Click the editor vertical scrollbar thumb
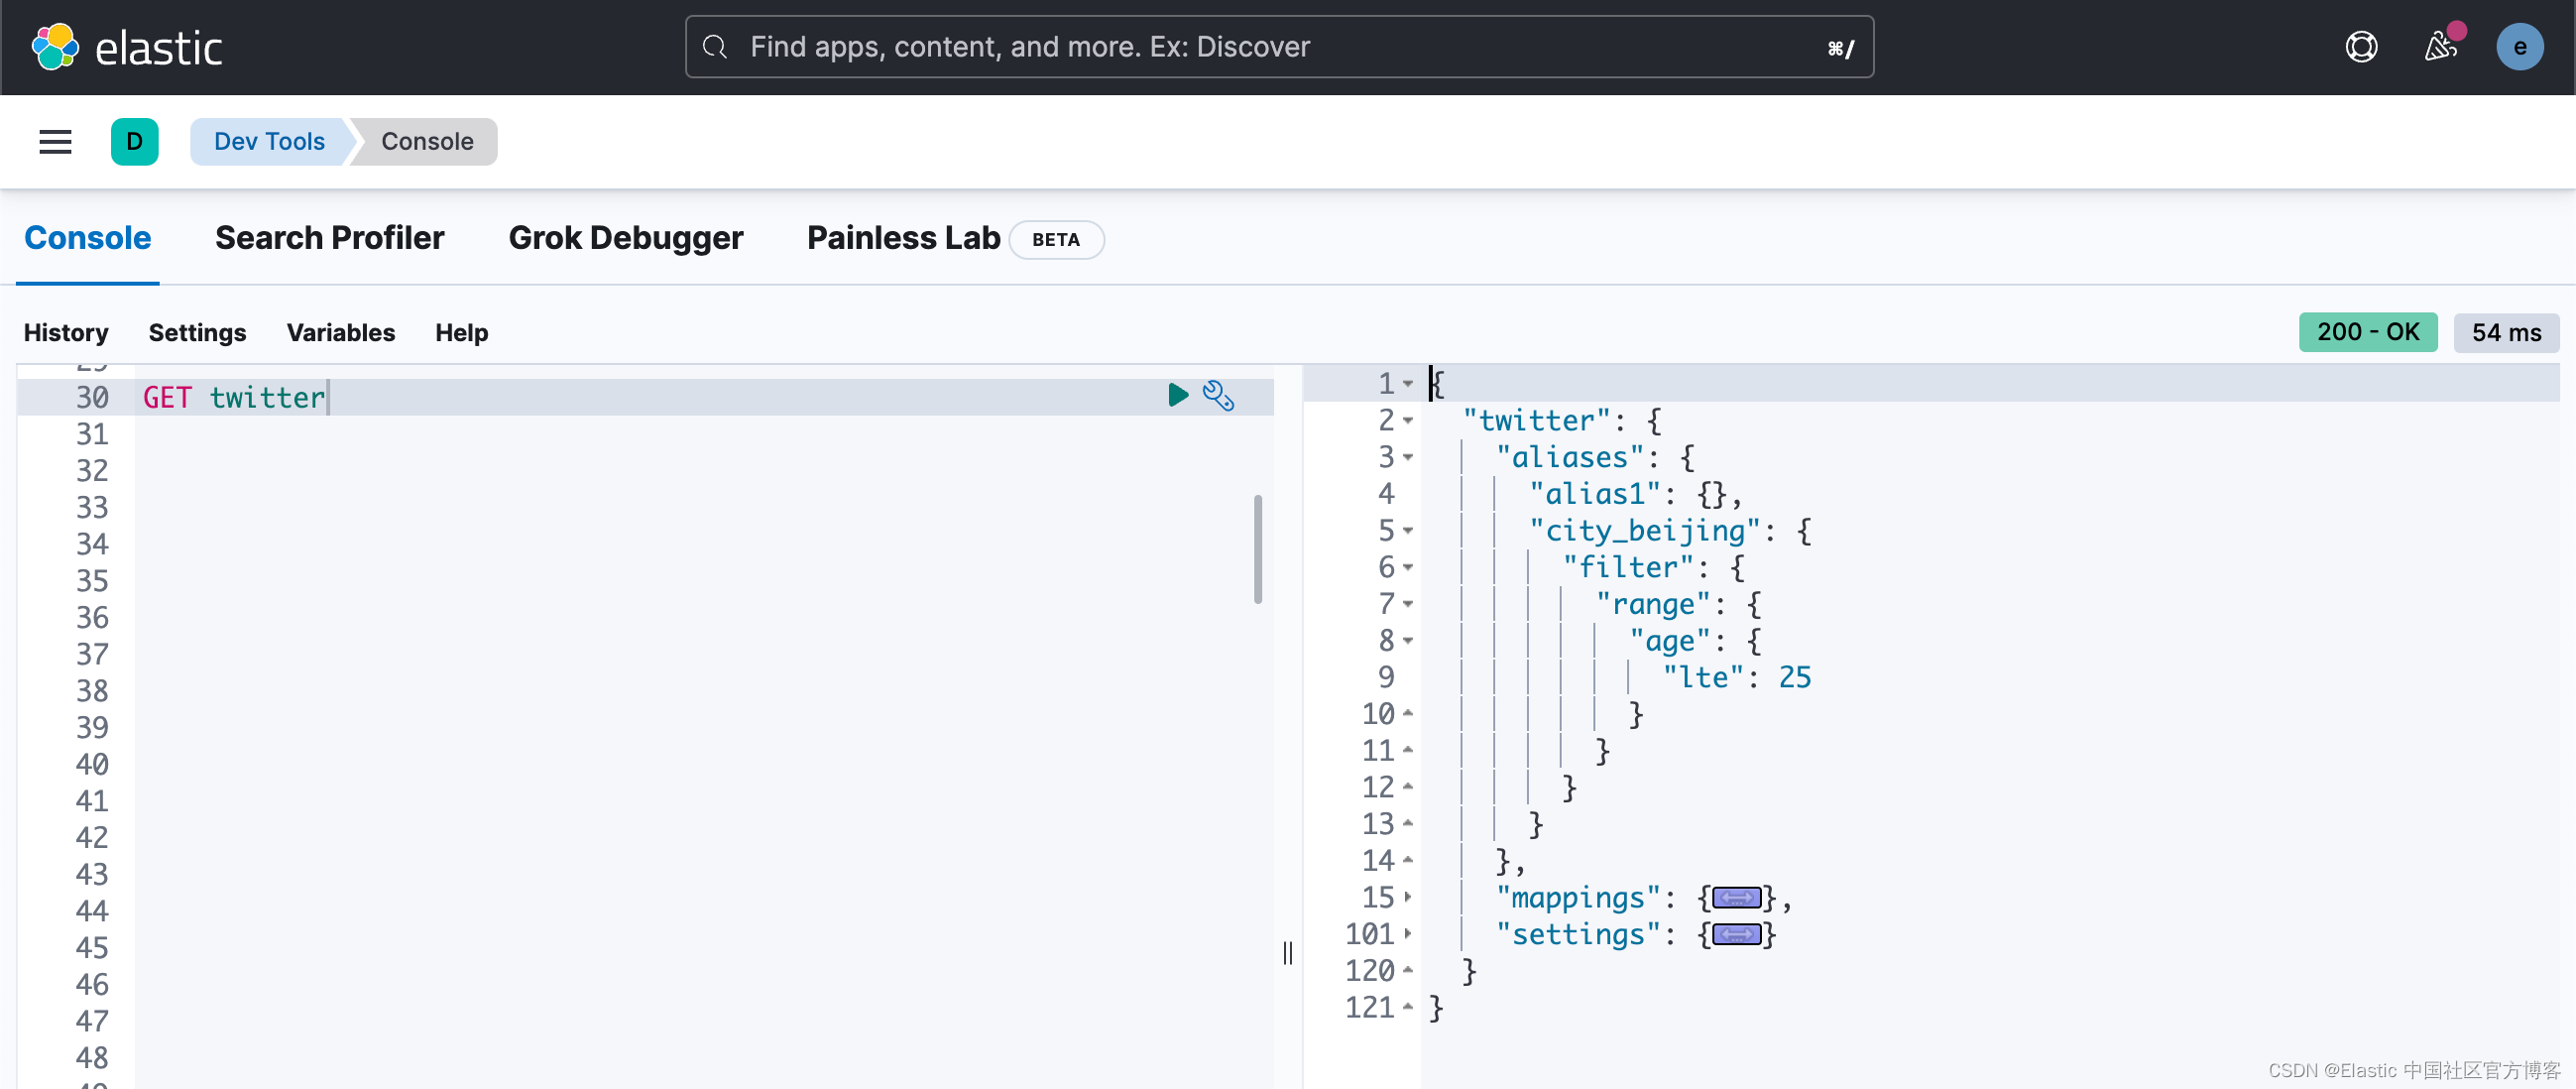 click(x=1257, y=549)
